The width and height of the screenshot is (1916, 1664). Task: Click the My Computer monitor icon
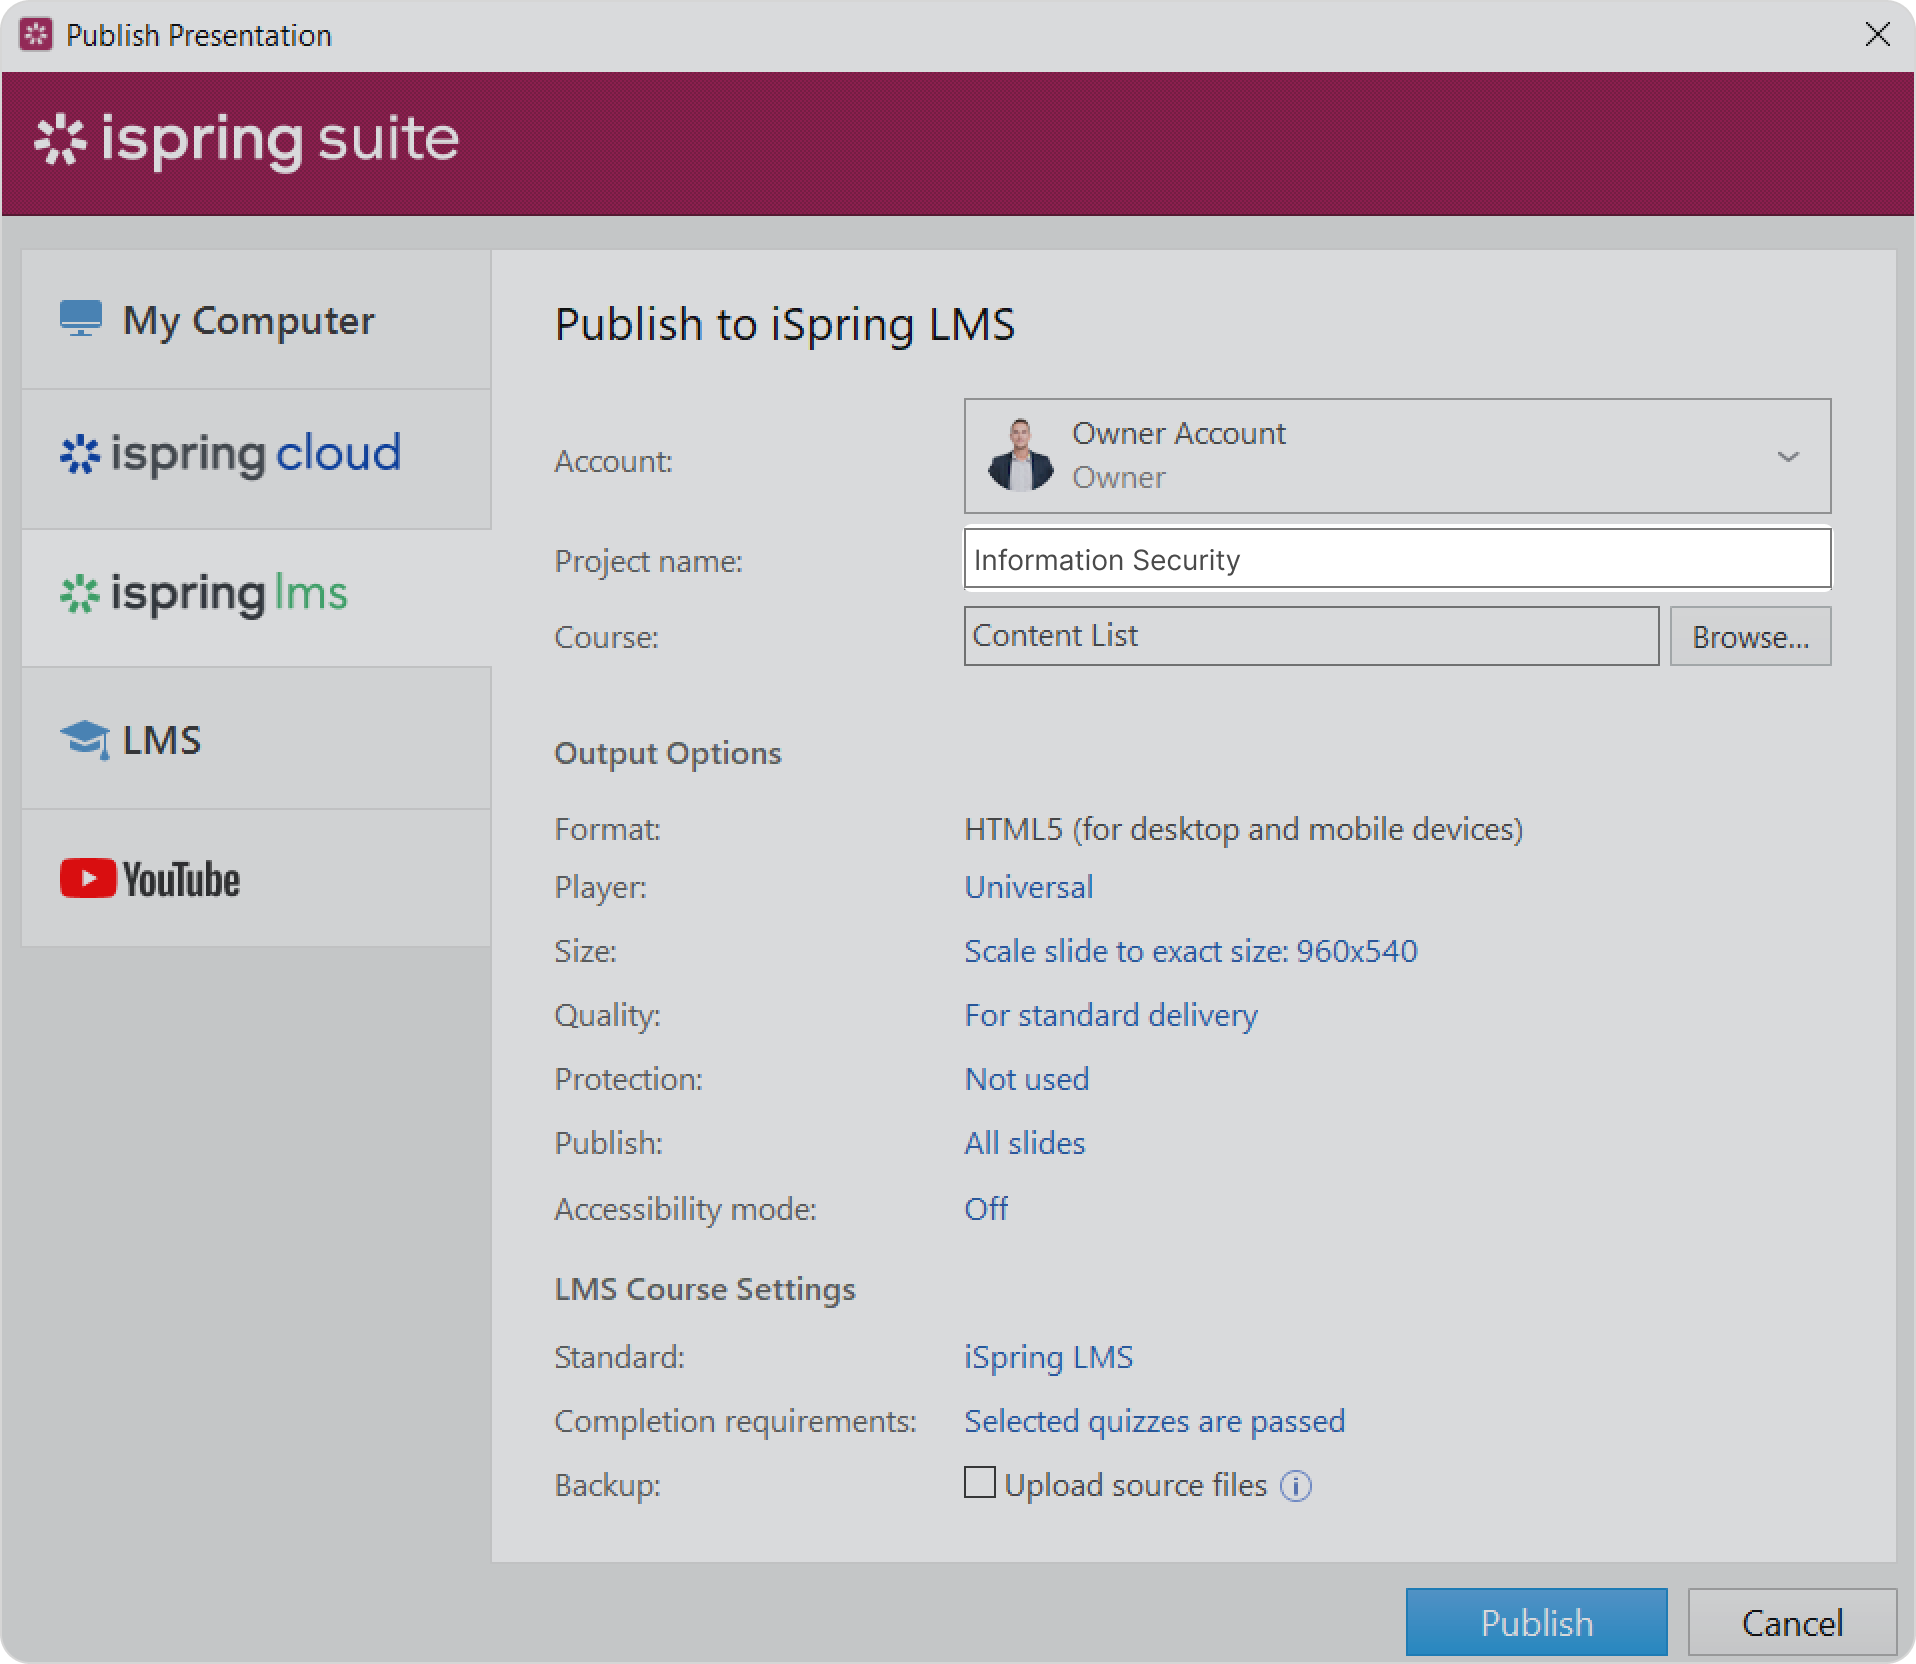coord(81,319)
